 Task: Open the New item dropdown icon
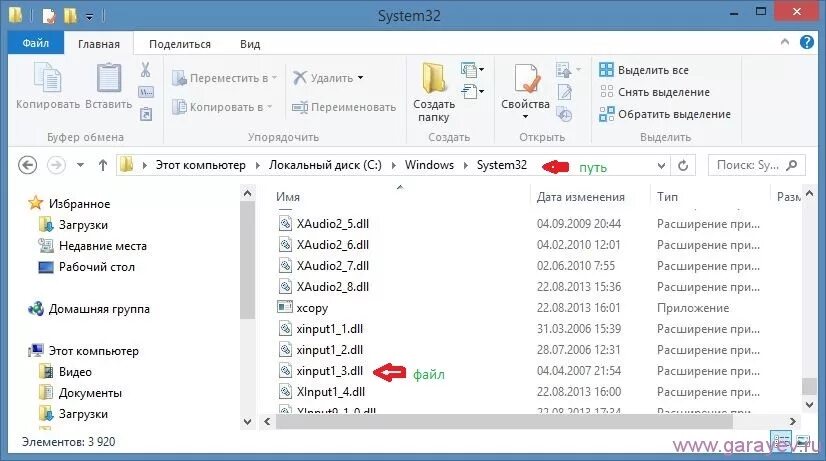click(472, 69)
